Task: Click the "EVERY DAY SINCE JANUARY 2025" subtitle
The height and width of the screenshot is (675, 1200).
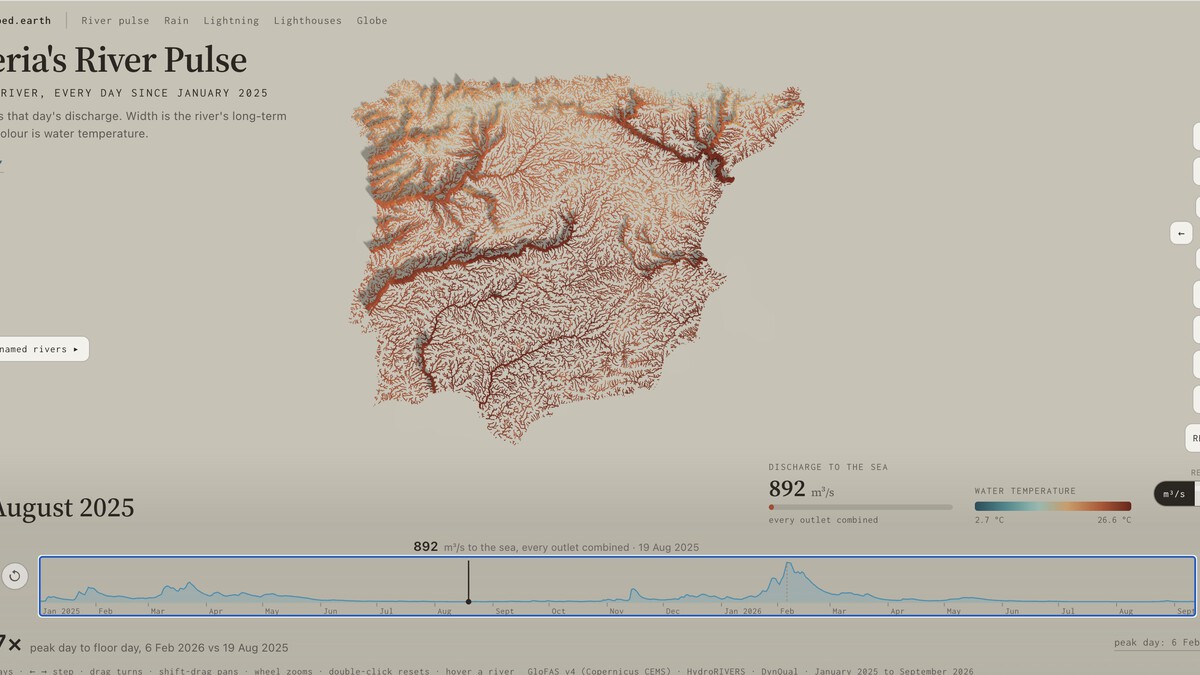Action: pyautogui.click(x=159, y=93)
